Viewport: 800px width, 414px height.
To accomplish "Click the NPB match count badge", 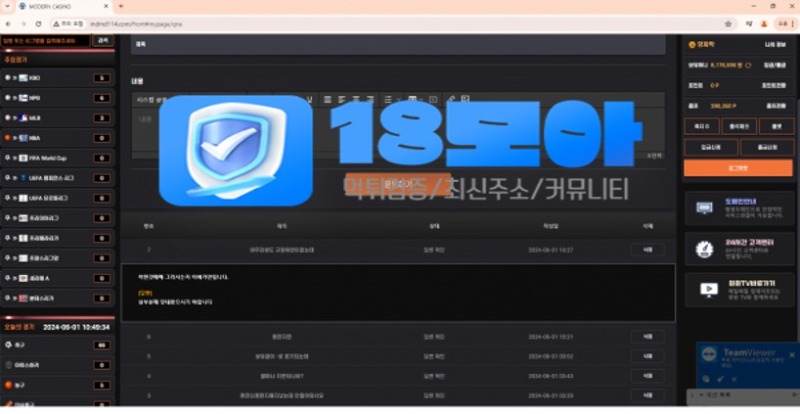I will coord(102,98).
